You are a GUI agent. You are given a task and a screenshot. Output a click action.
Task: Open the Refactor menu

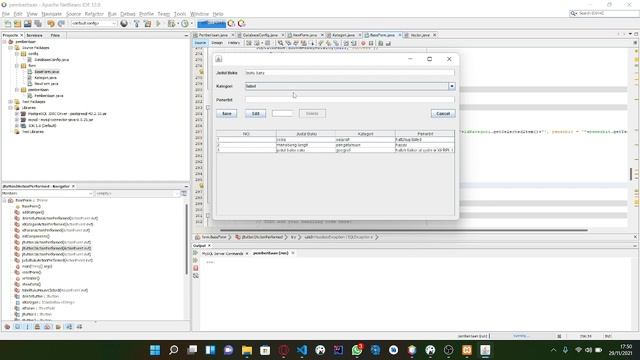coord(94,14)
